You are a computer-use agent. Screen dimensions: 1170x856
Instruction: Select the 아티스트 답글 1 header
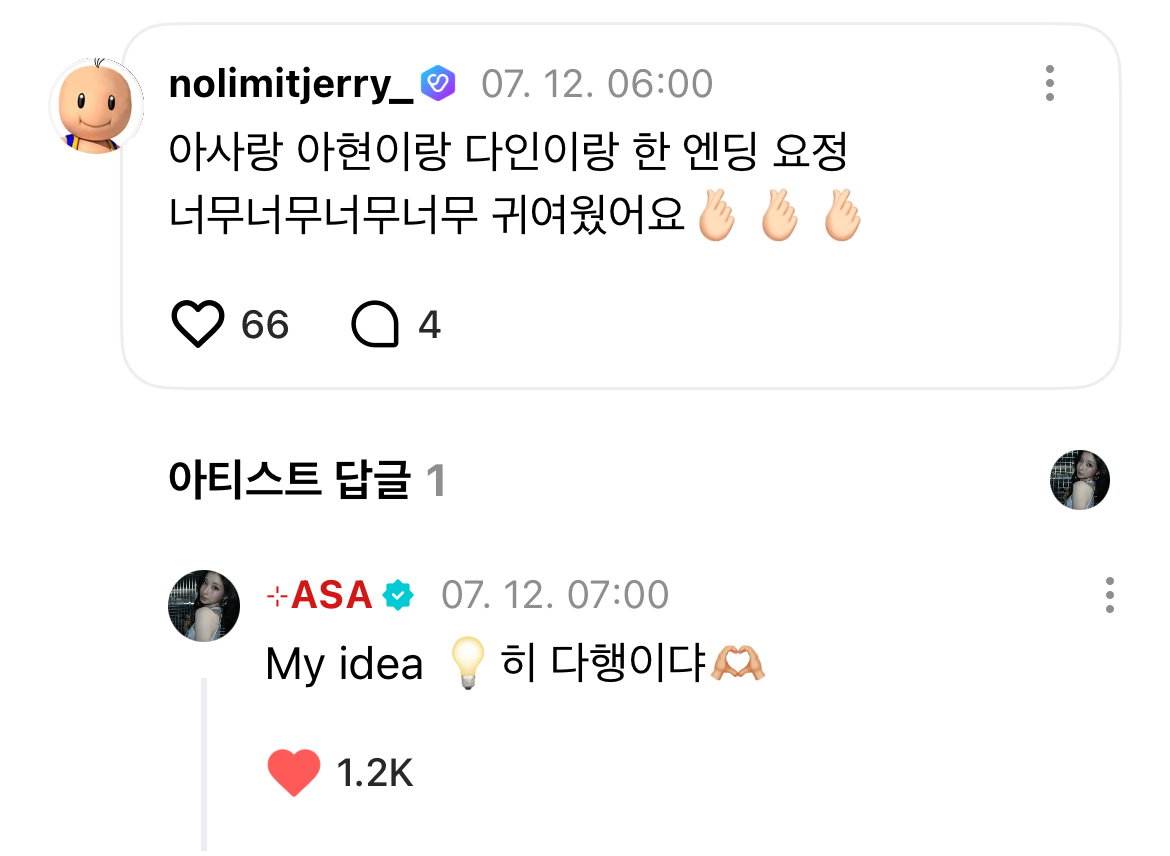pyautogui.click(x=307, y=479)
